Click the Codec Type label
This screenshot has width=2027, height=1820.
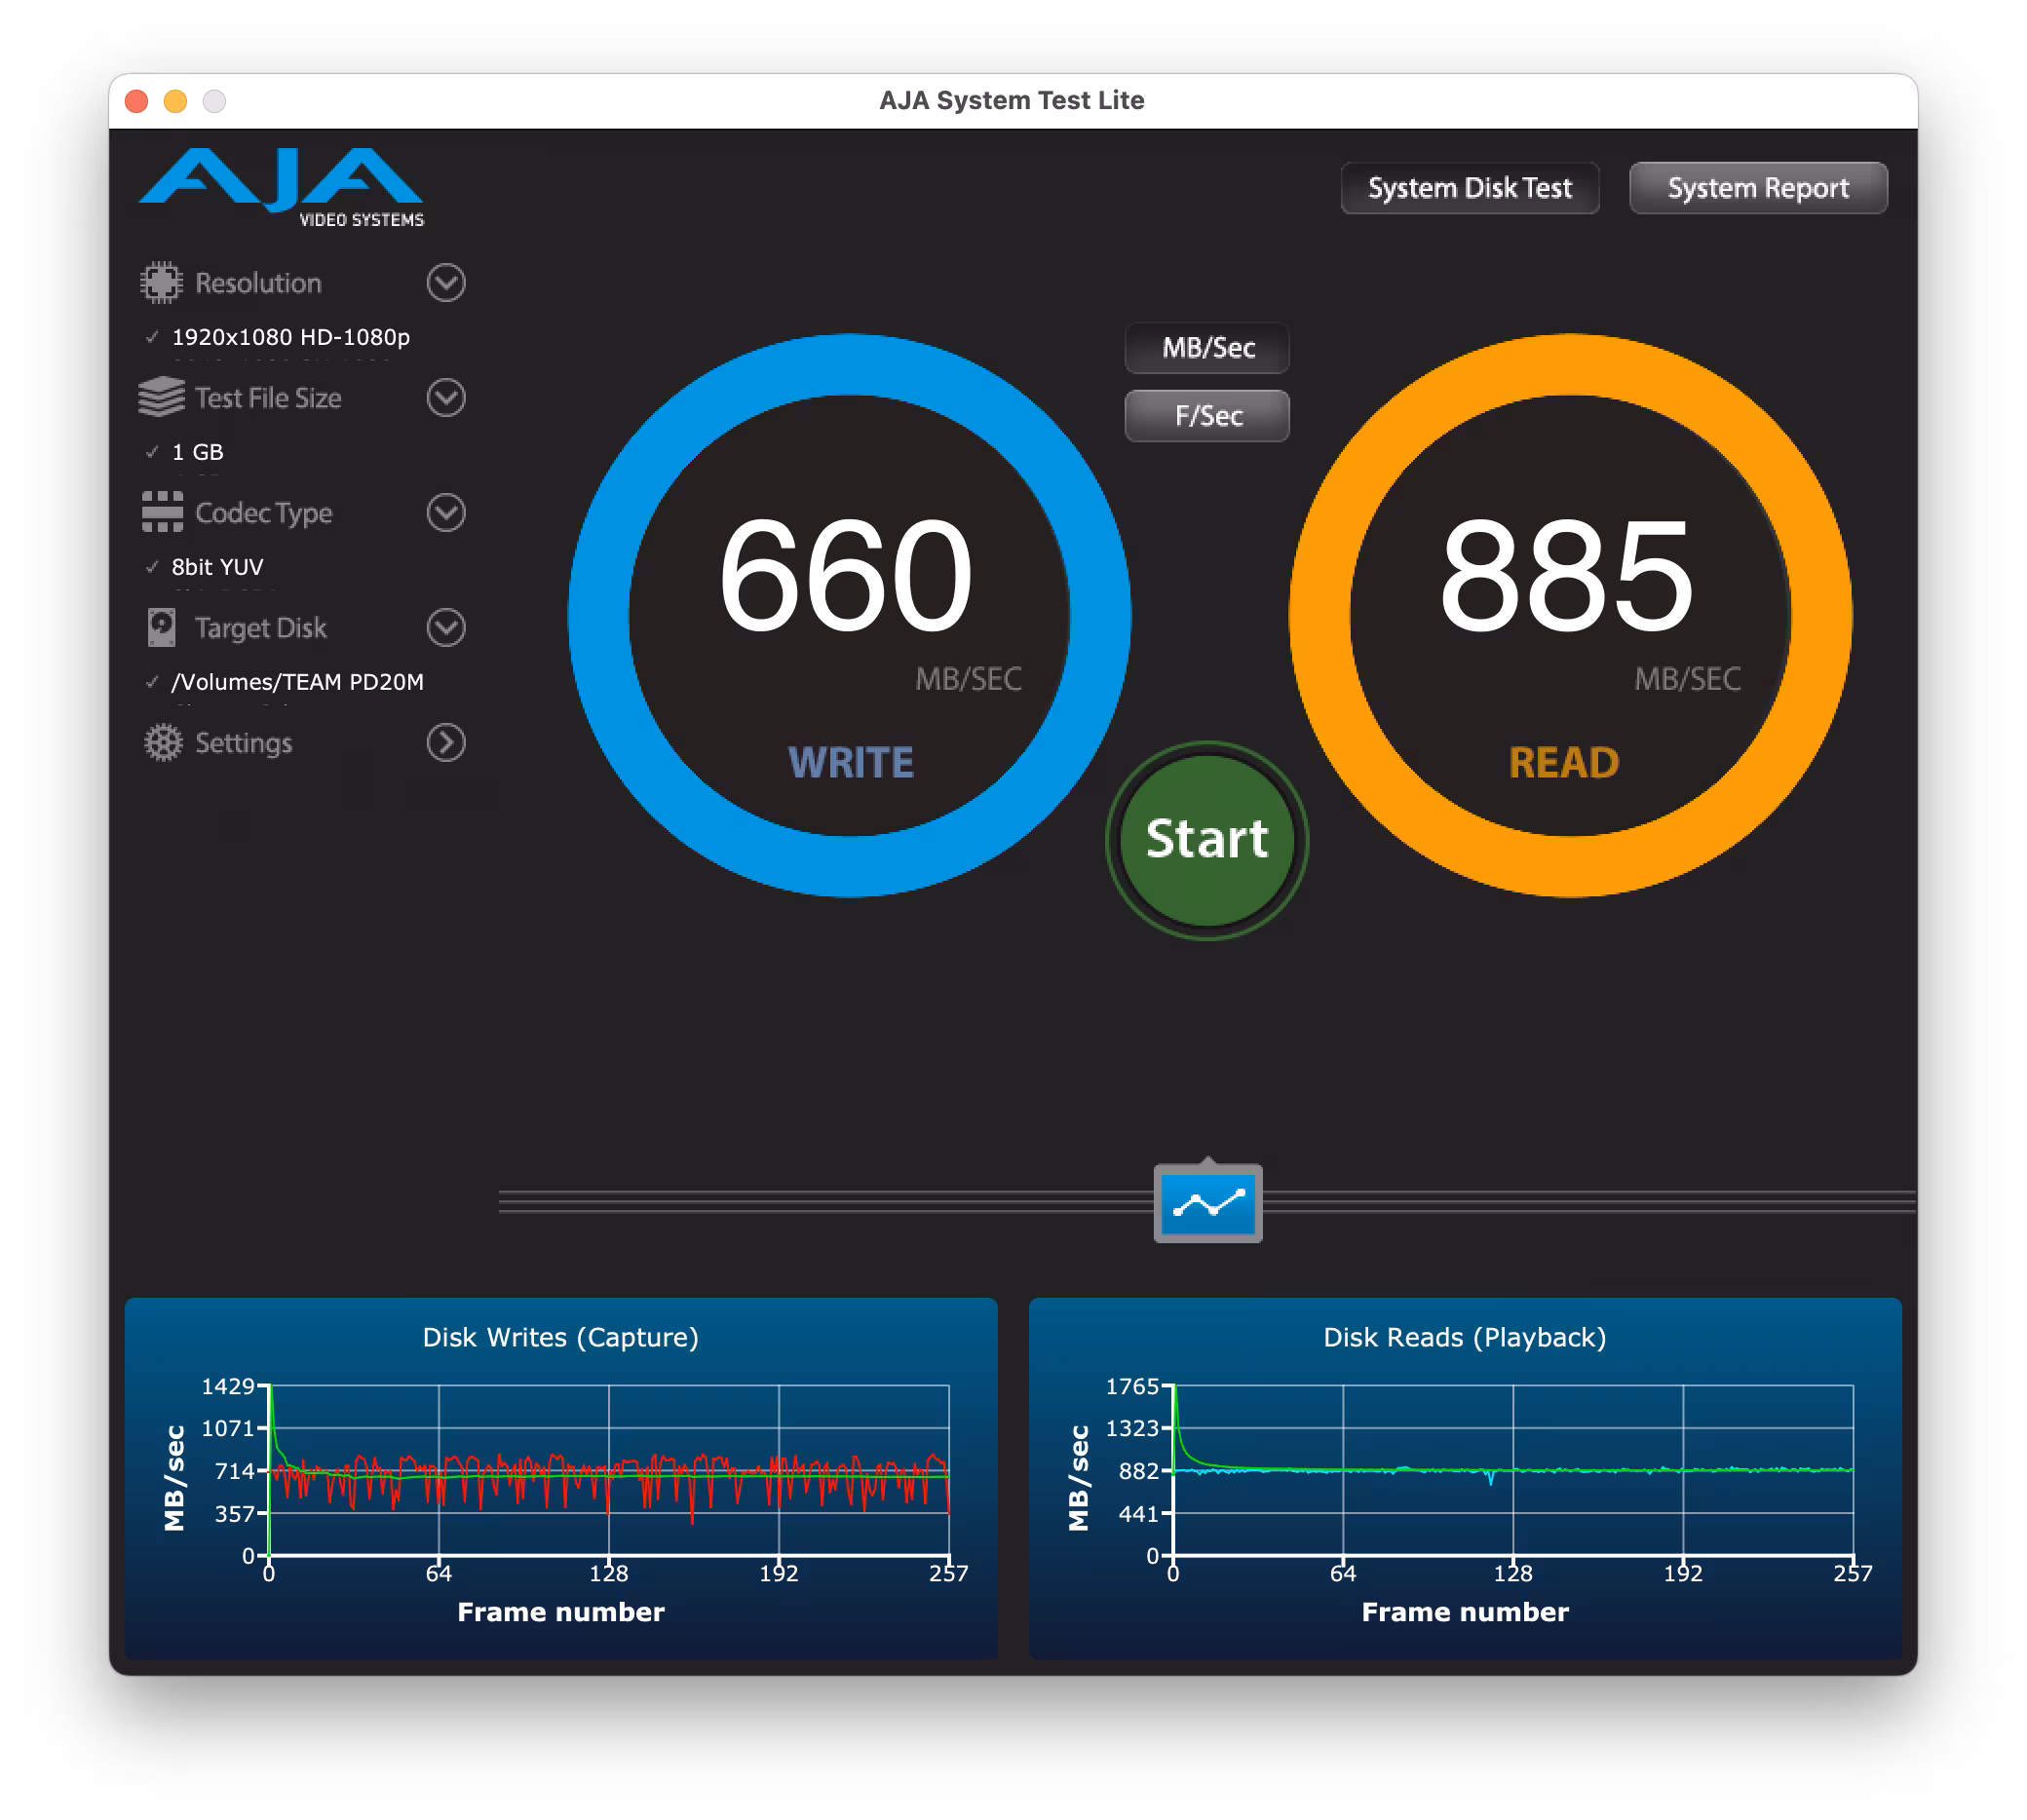tap(264, 513)
